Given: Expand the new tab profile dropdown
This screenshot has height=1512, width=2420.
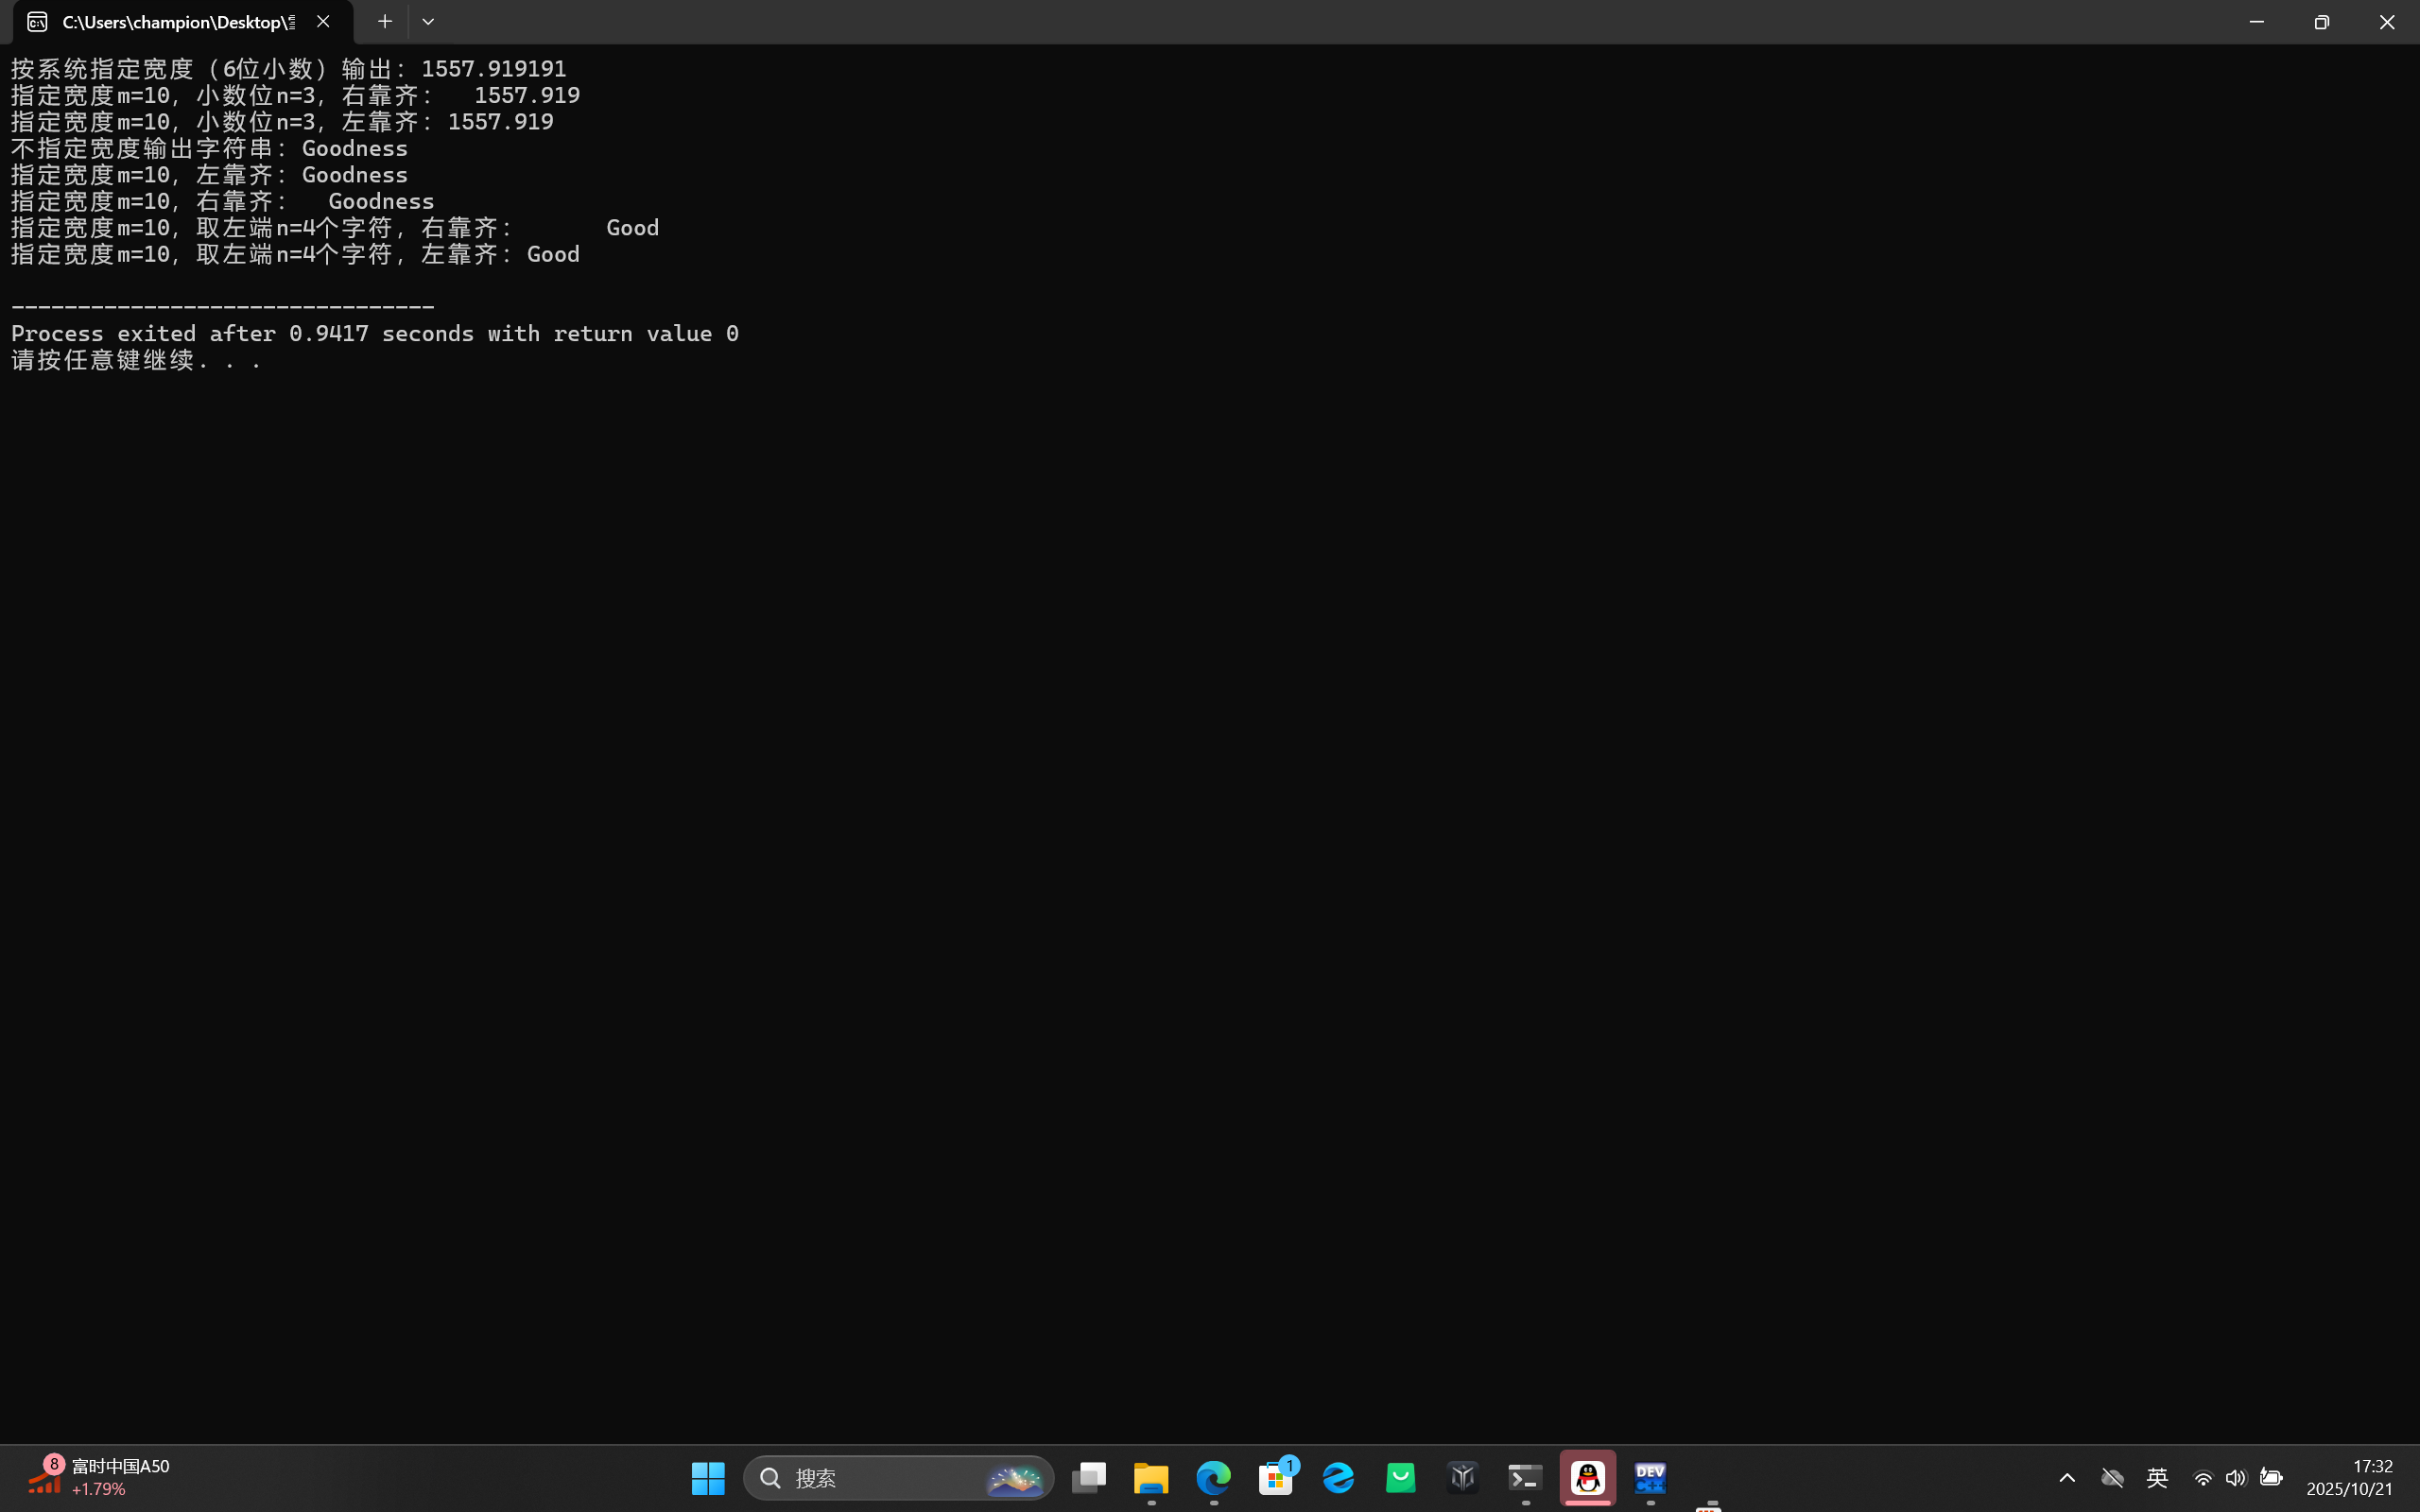Looking at the screenshot, I should click(428, 21).
